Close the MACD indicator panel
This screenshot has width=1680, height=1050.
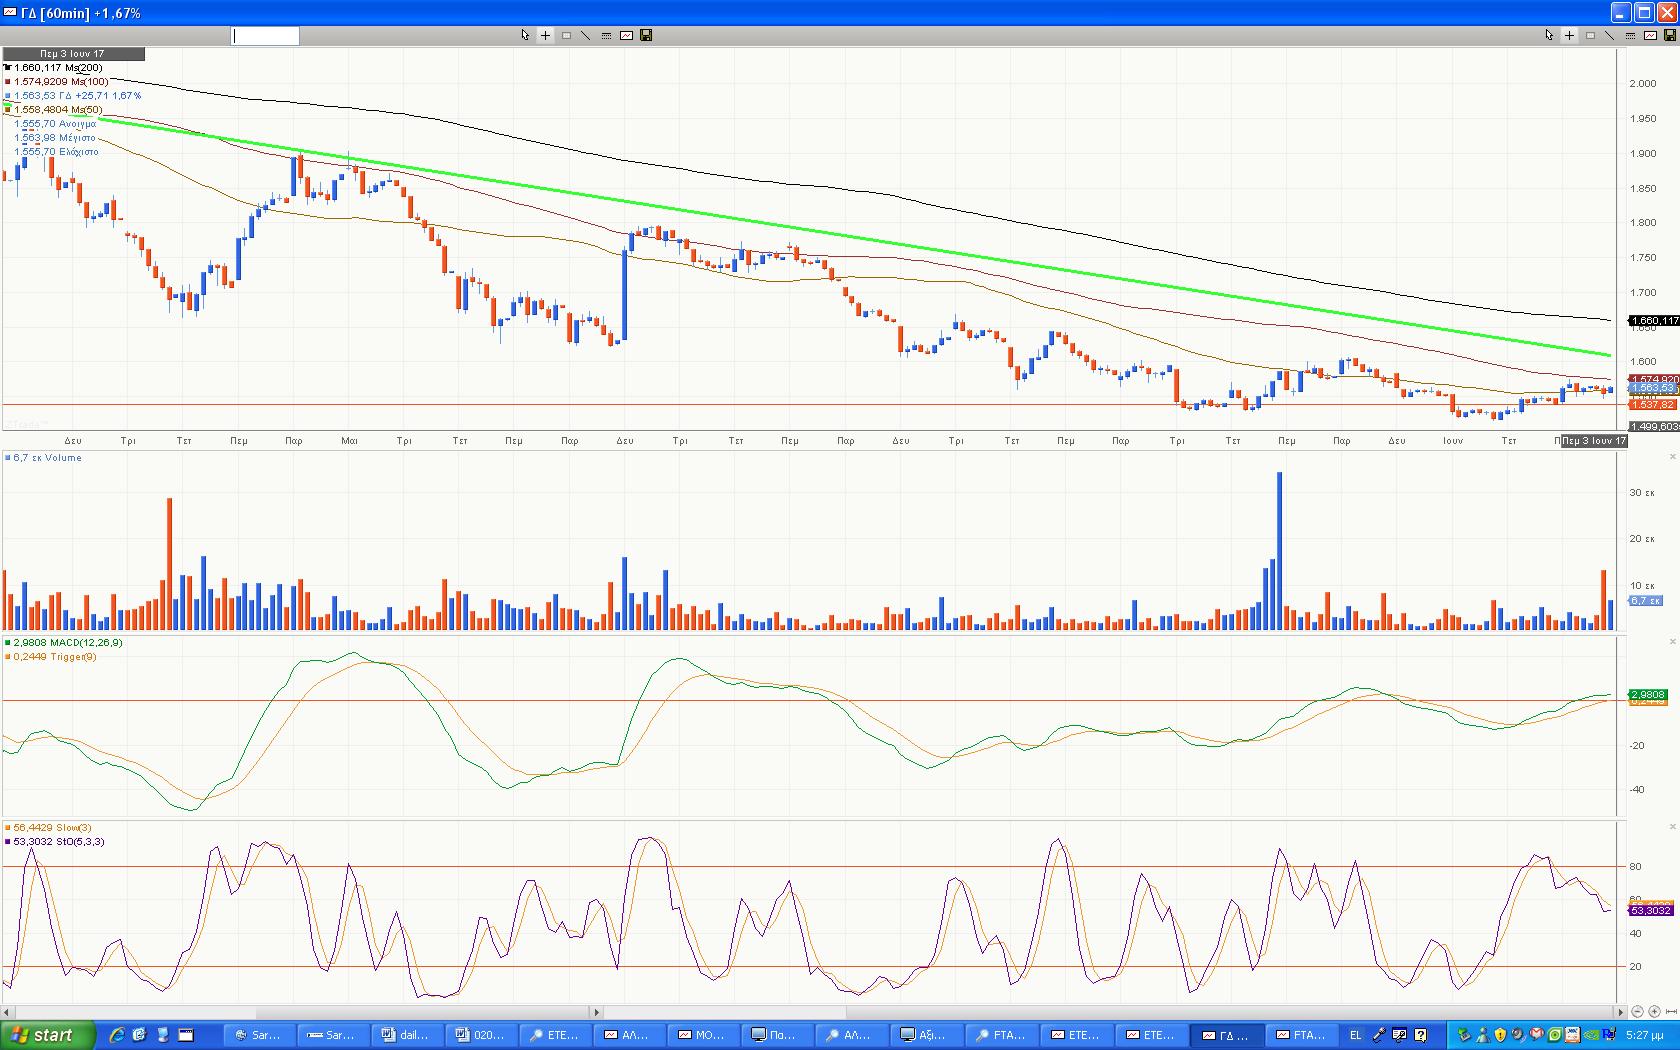(1674, 642)
